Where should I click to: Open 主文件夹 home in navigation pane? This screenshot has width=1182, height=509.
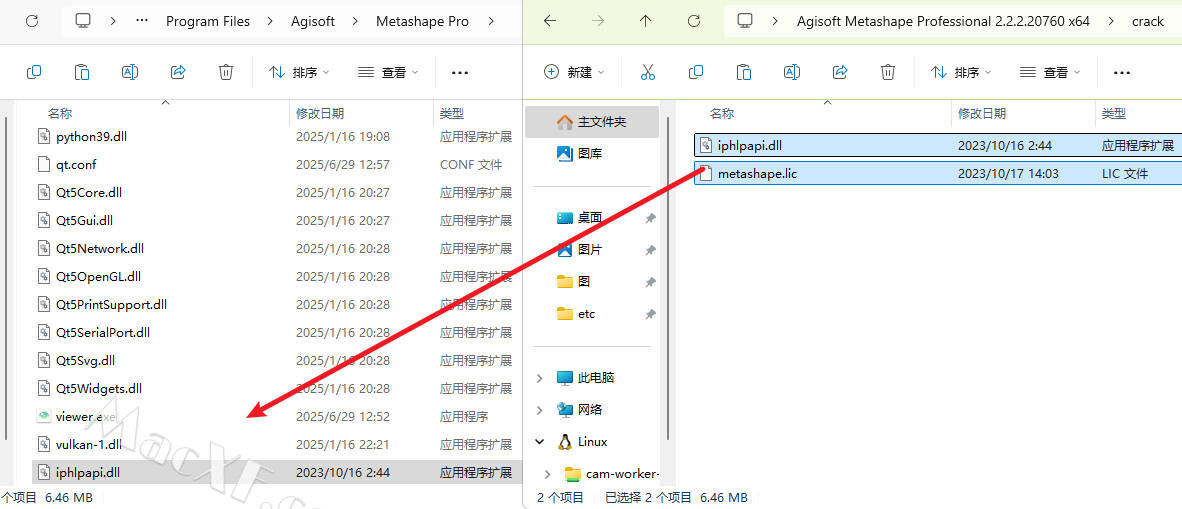[x=592, y=121]
